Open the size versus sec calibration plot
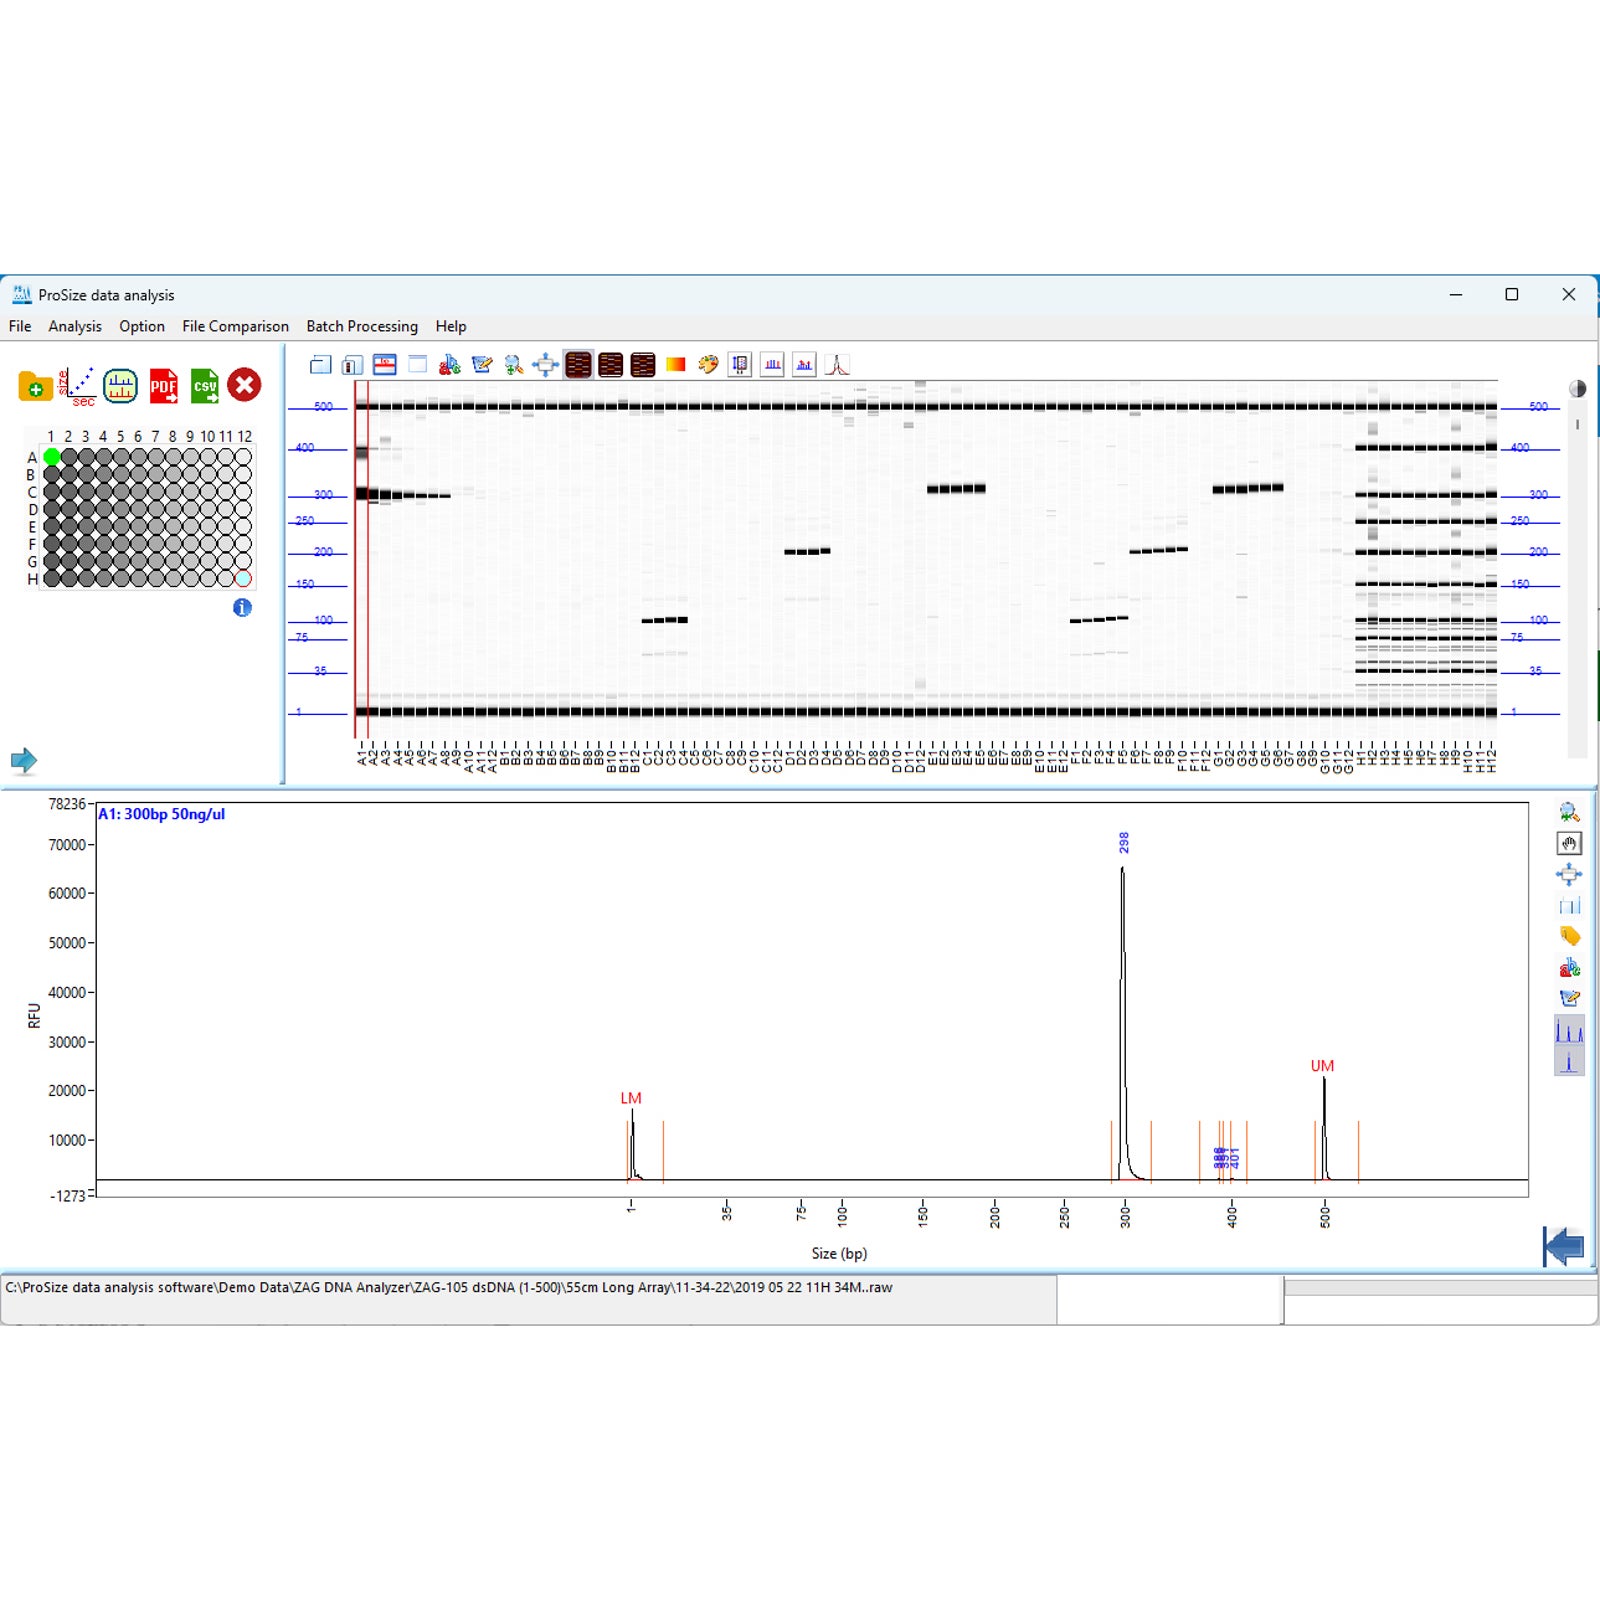The height and width of the screenshot is (1600, 1600). [x=77, y=386]
